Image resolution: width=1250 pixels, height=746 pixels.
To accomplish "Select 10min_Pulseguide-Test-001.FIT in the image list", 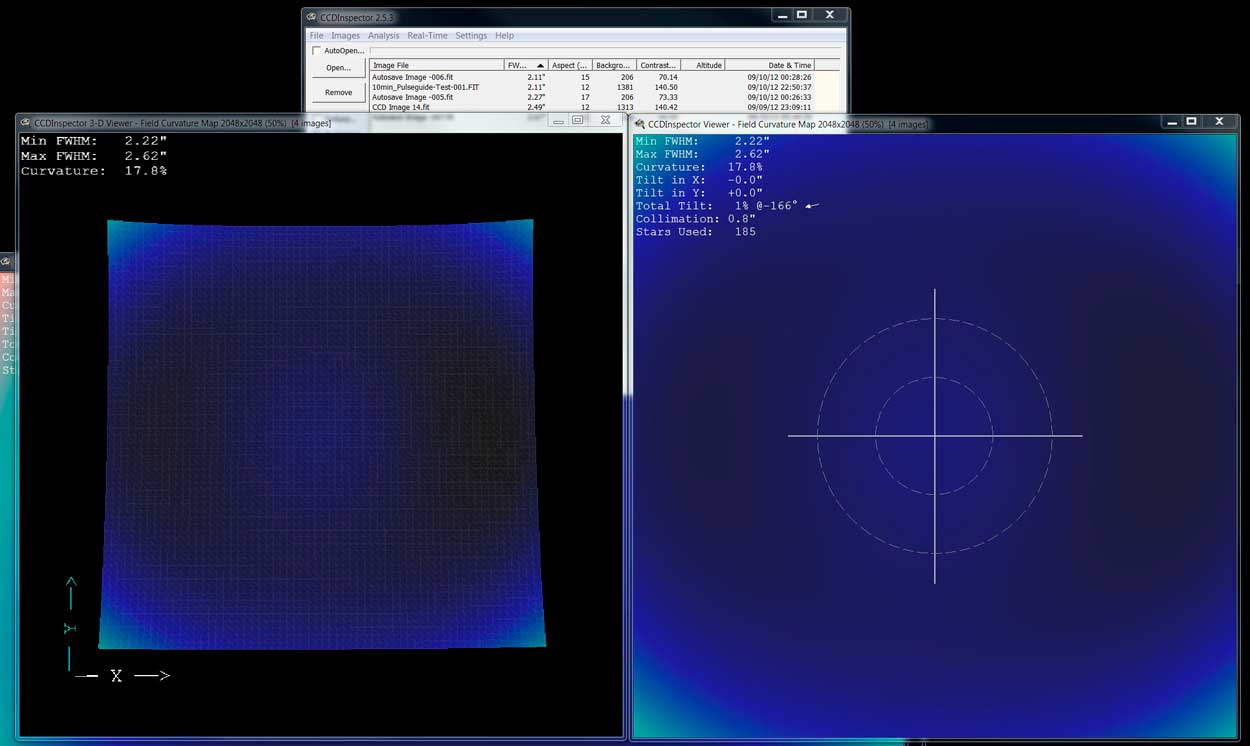I will click(x=425, y=87).
